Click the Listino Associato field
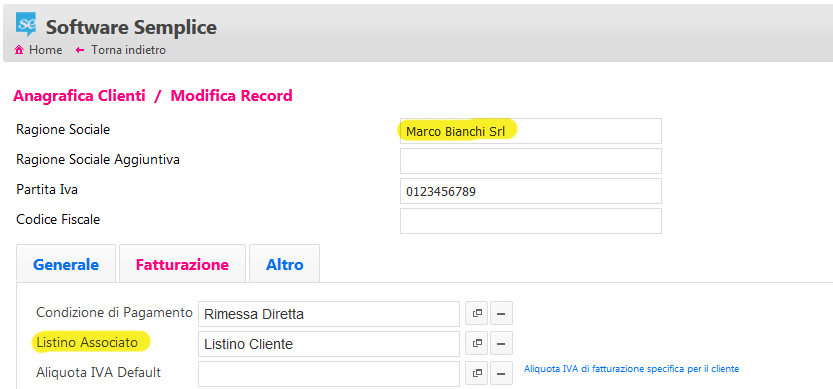The image size is (833, 389). click(x=329, y=344)
